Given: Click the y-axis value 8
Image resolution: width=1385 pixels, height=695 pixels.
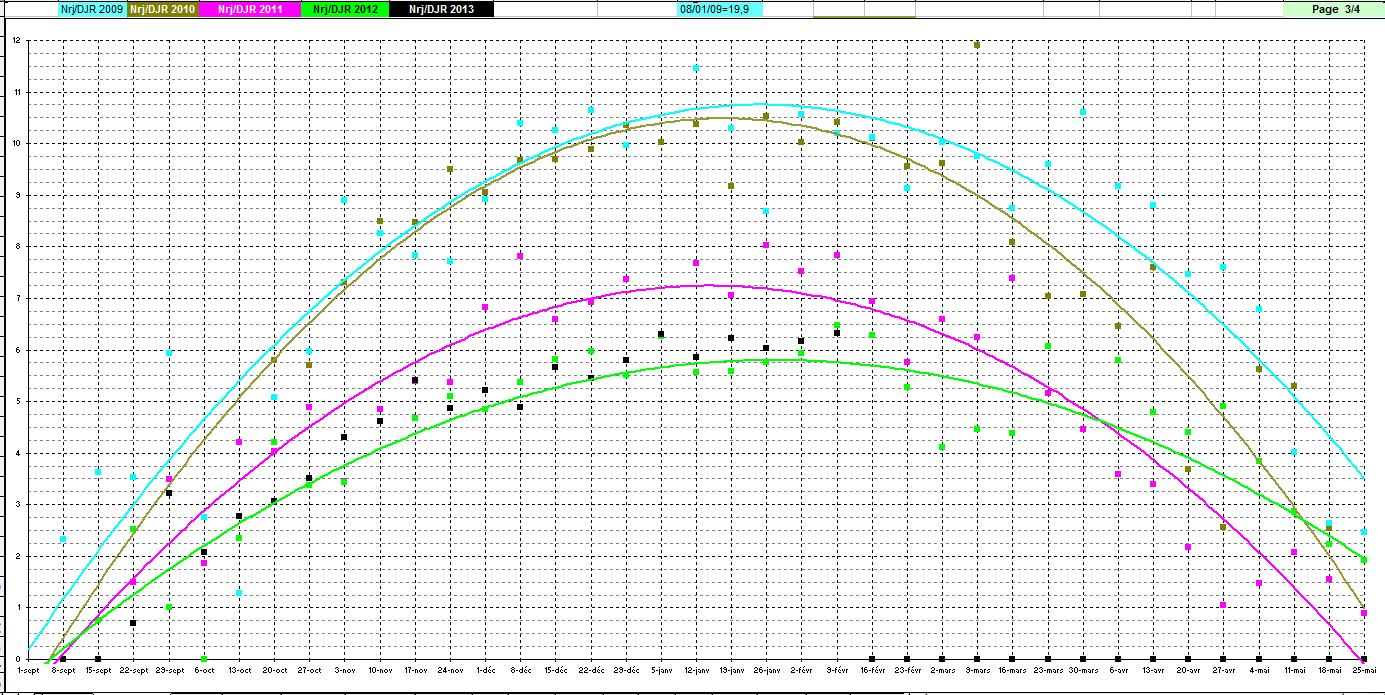Looking at the screenshot, I should tap(17, 247).
